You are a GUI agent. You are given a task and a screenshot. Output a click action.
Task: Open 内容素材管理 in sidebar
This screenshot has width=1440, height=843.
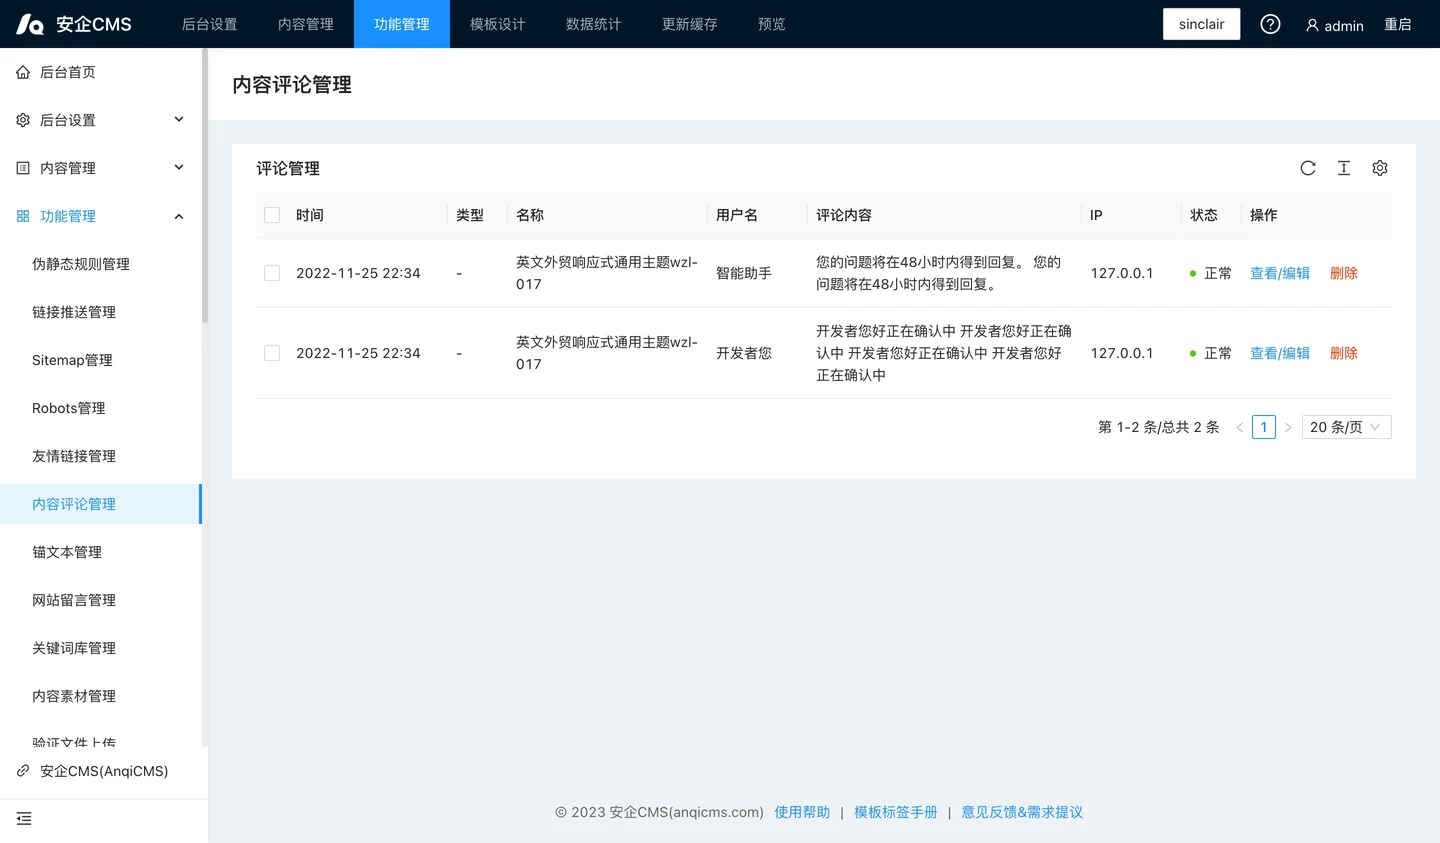[100, 696]
